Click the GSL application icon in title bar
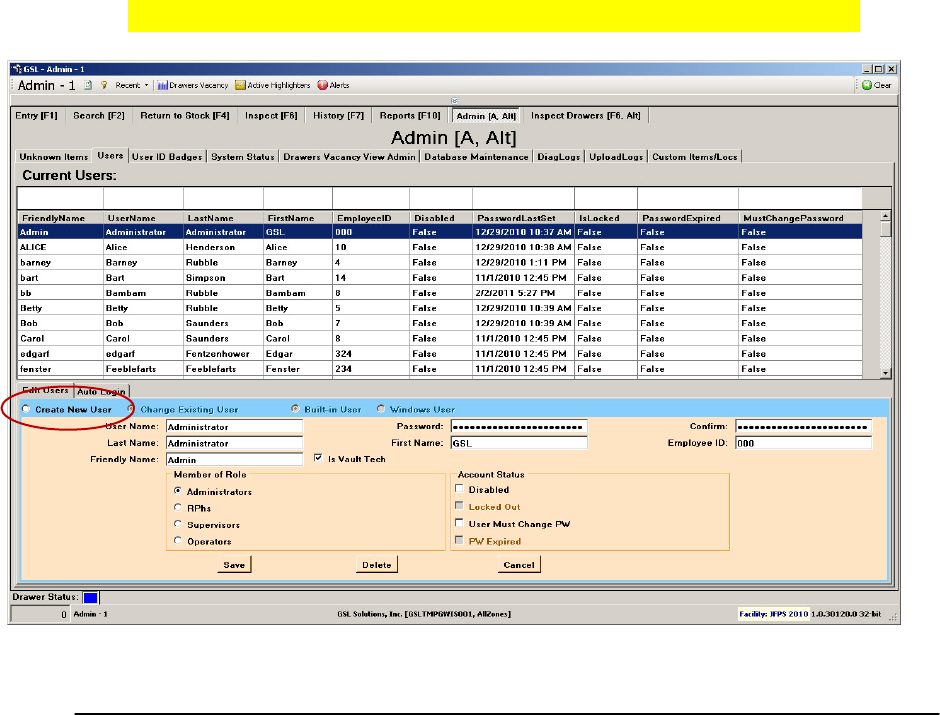 [16, 69]
